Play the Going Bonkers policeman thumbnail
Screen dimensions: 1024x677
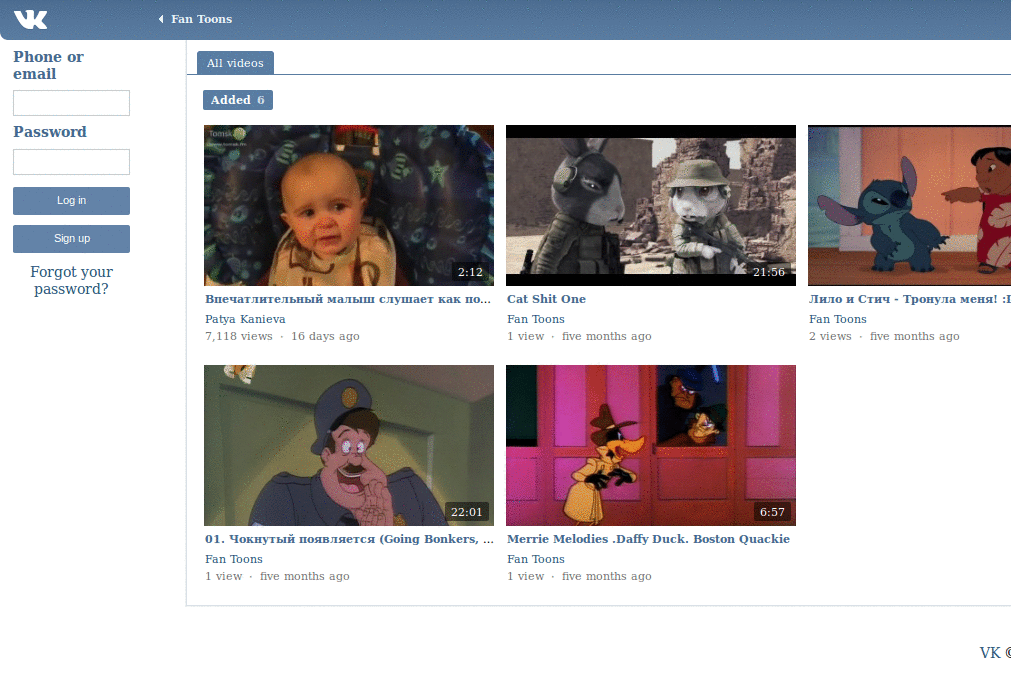coord(349,445)
